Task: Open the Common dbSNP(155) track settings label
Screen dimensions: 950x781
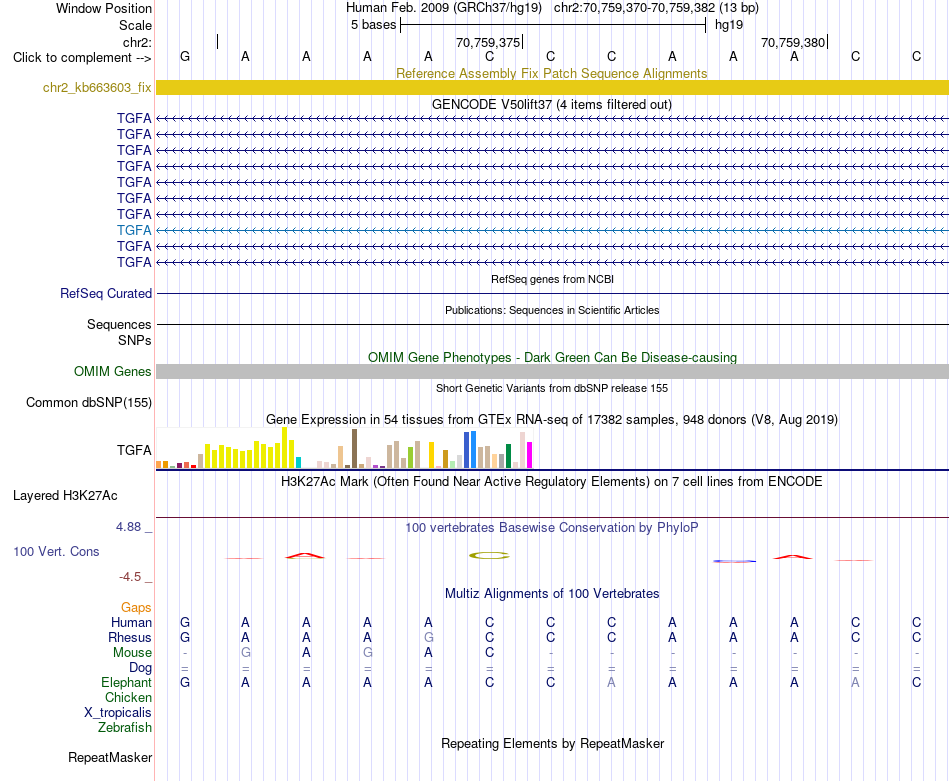Action: click(88, 402)
